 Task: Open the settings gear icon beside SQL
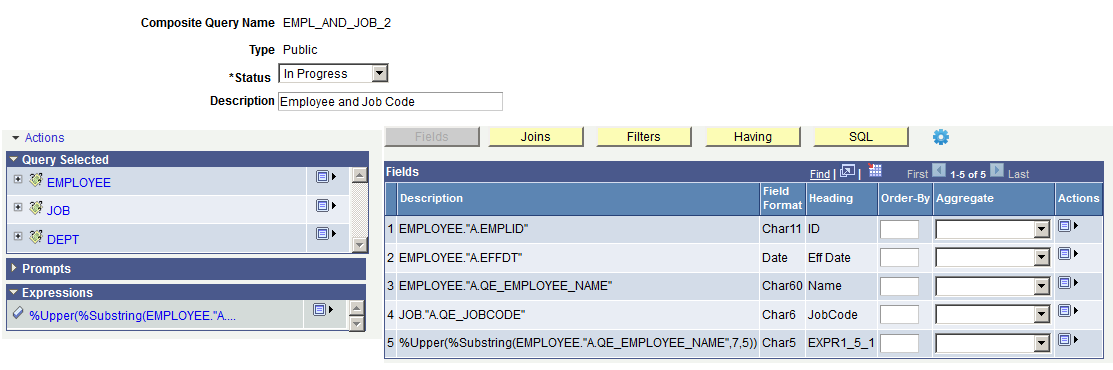(941, 137)
